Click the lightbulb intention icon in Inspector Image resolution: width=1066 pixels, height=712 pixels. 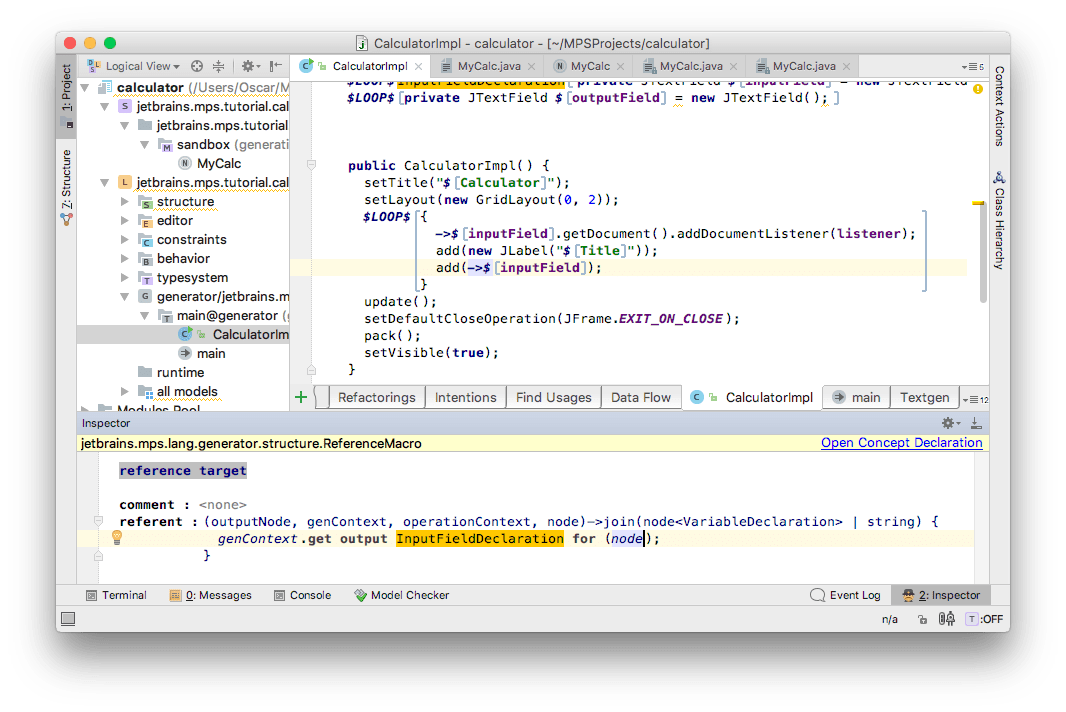(x=116, y=538)
